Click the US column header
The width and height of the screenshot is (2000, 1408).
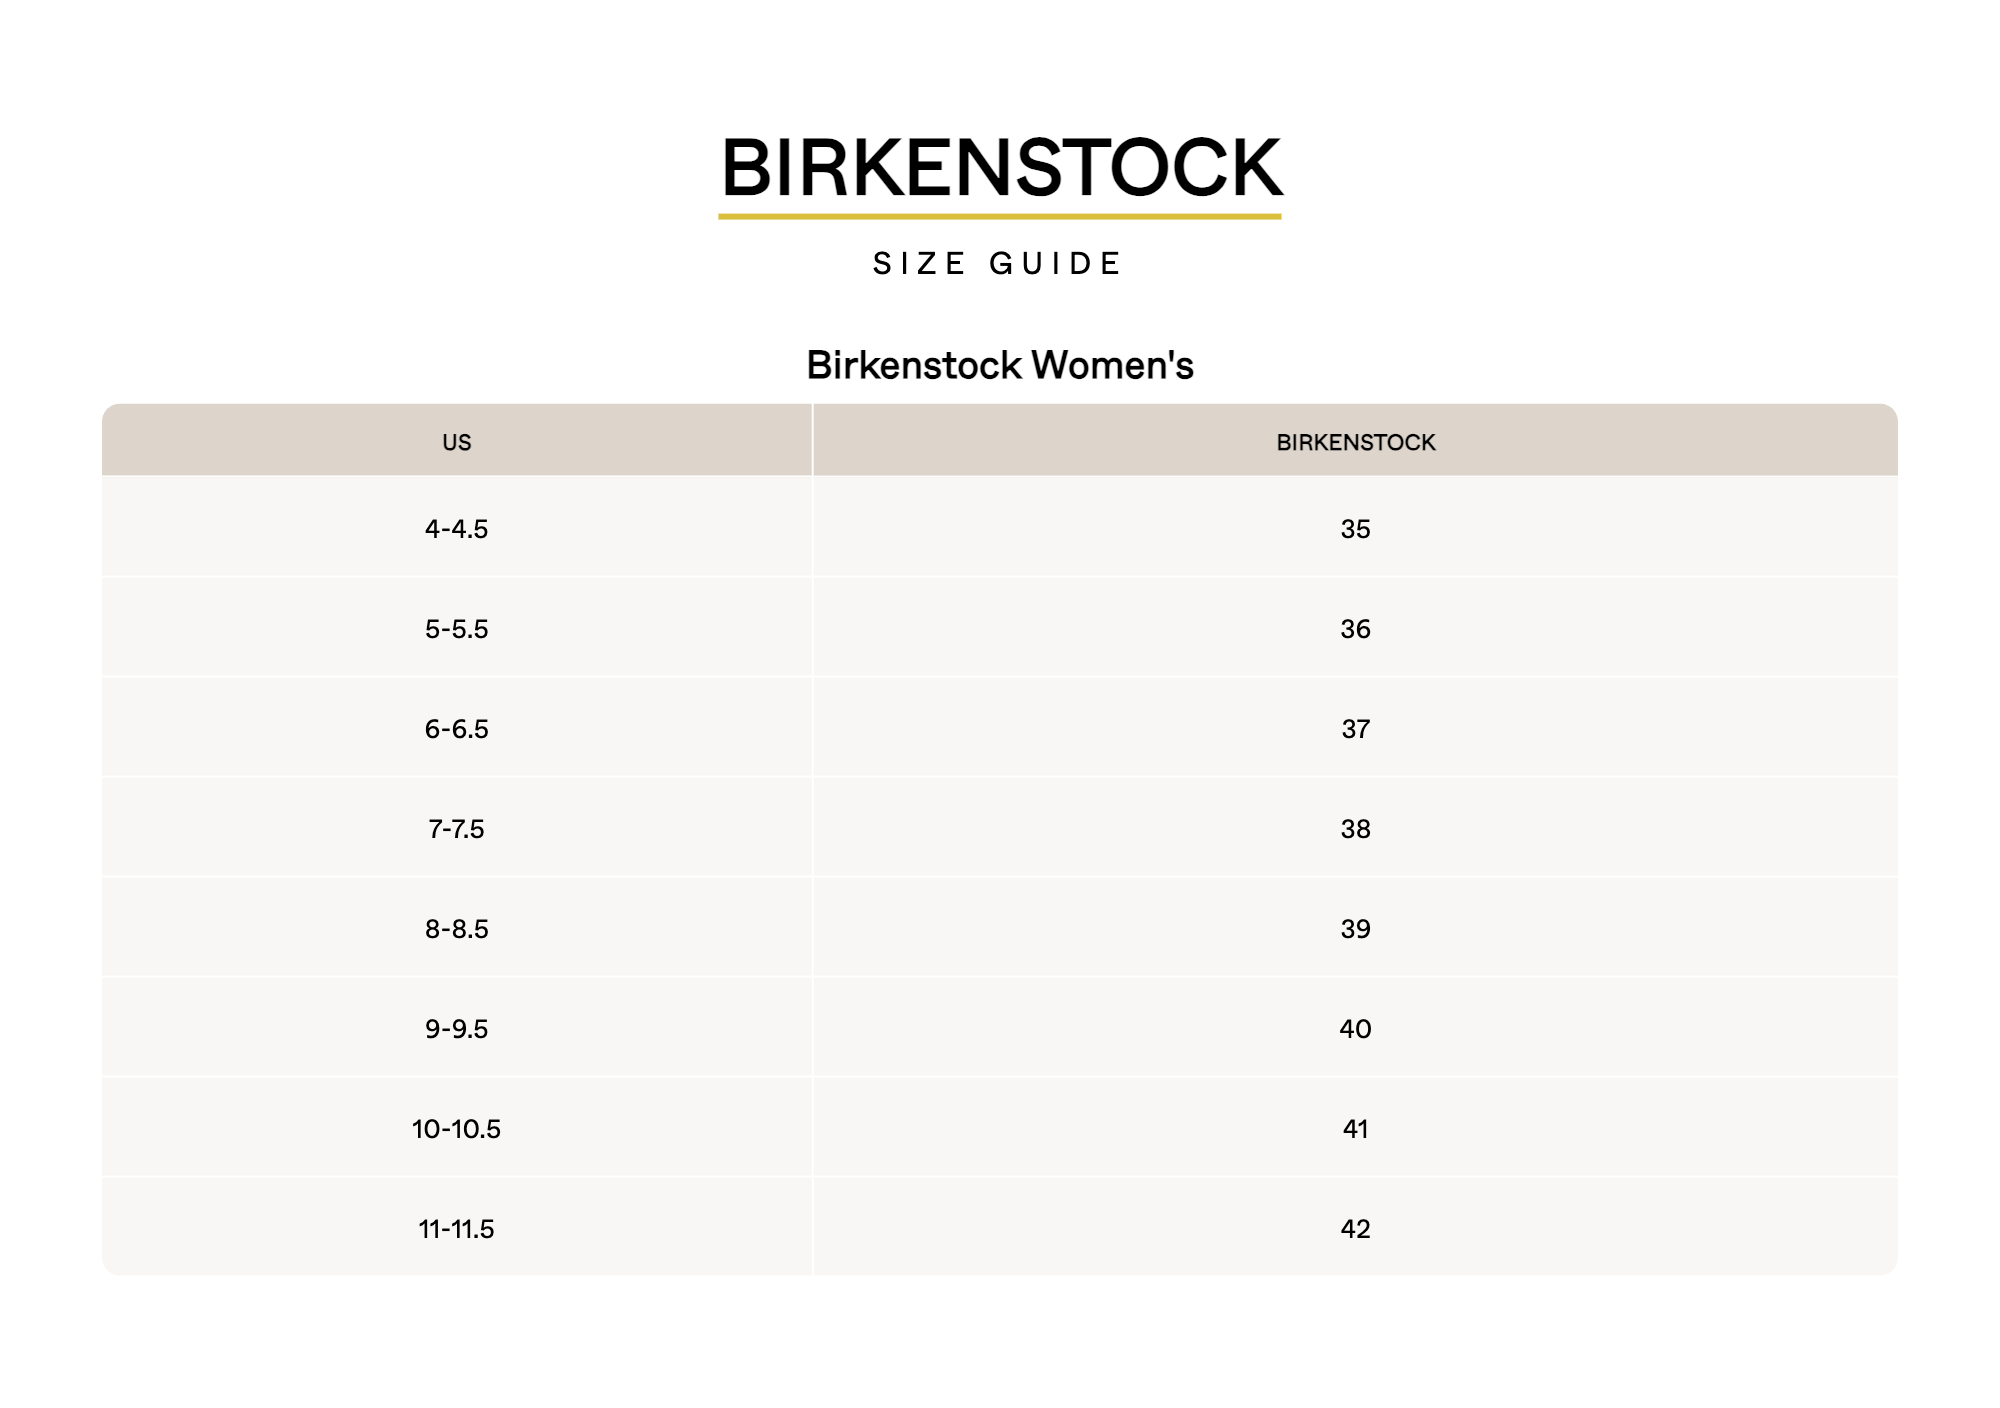tap(457, 440)
